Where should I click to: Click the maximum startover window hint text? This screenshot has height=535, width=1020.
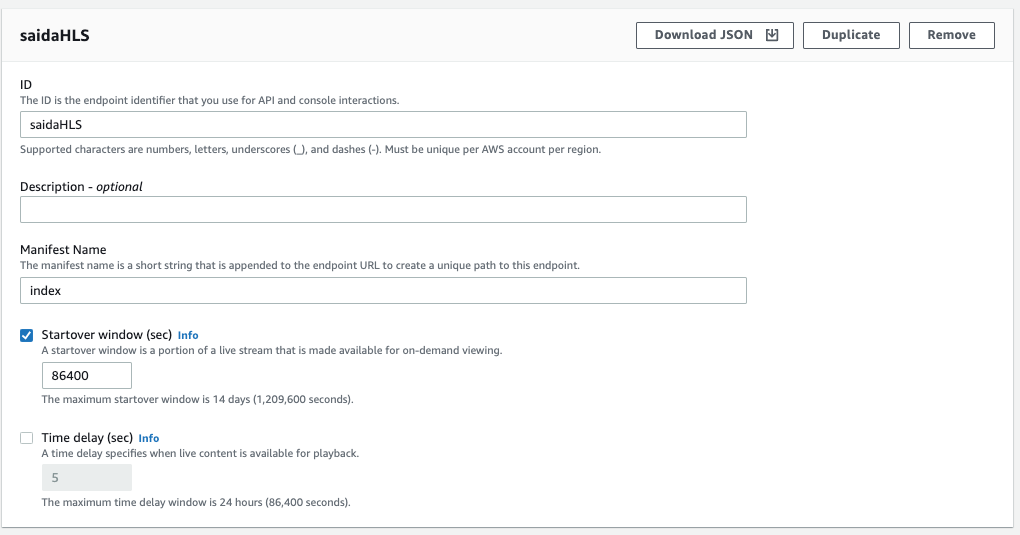pos(197,399)
